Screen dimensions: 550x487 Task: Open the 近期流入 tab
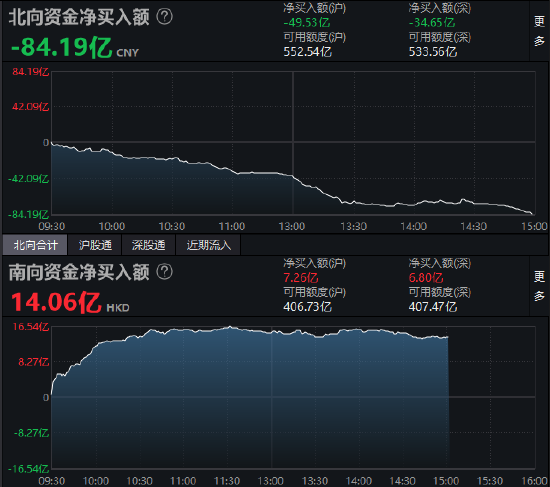tap(208, 245)
